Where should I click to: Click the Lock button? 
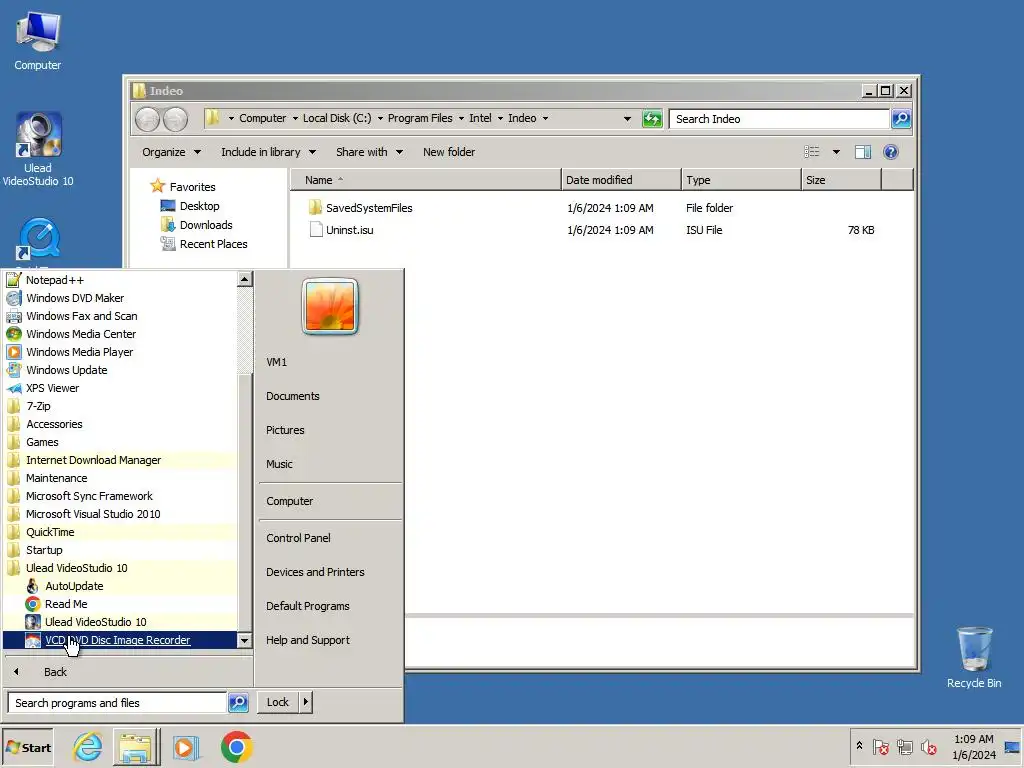278,702
